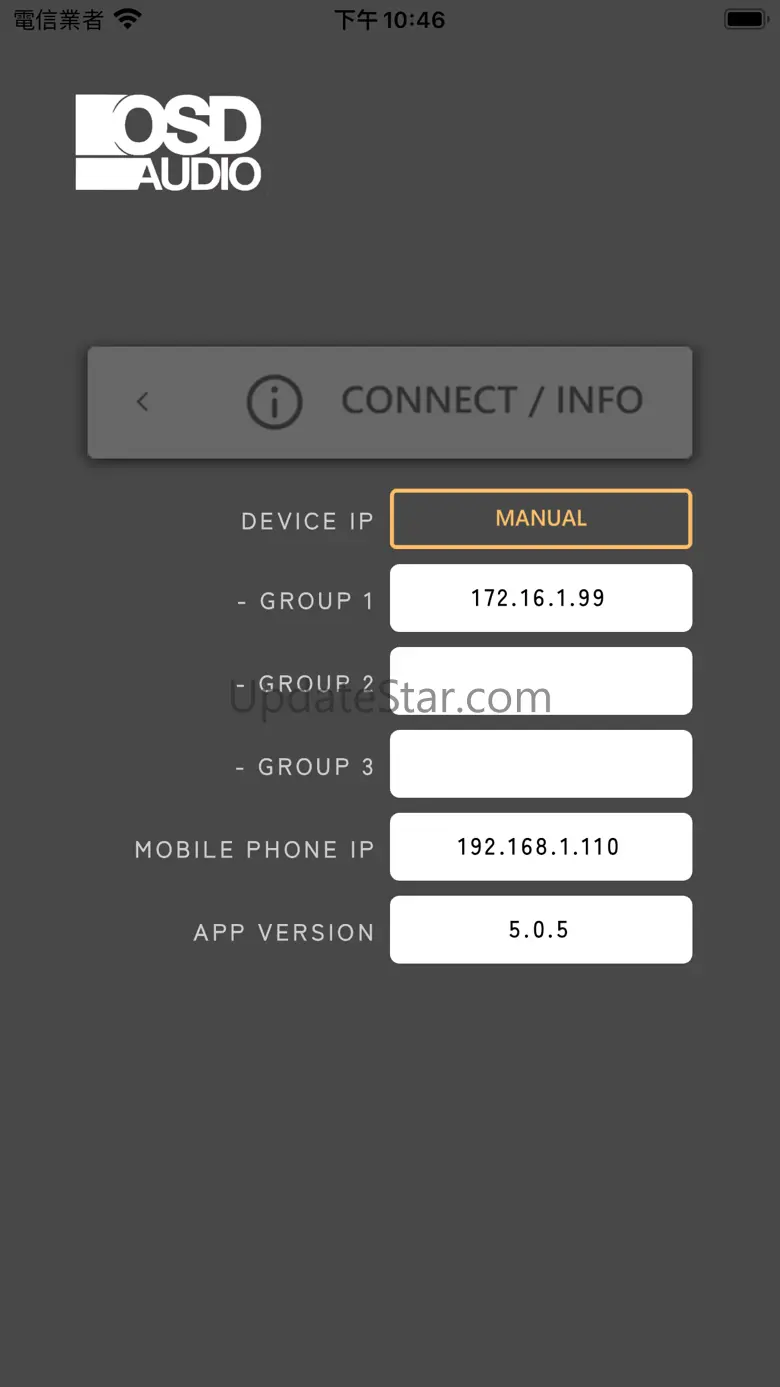Toggle the MANUAL device IP mode

(541, 519)
